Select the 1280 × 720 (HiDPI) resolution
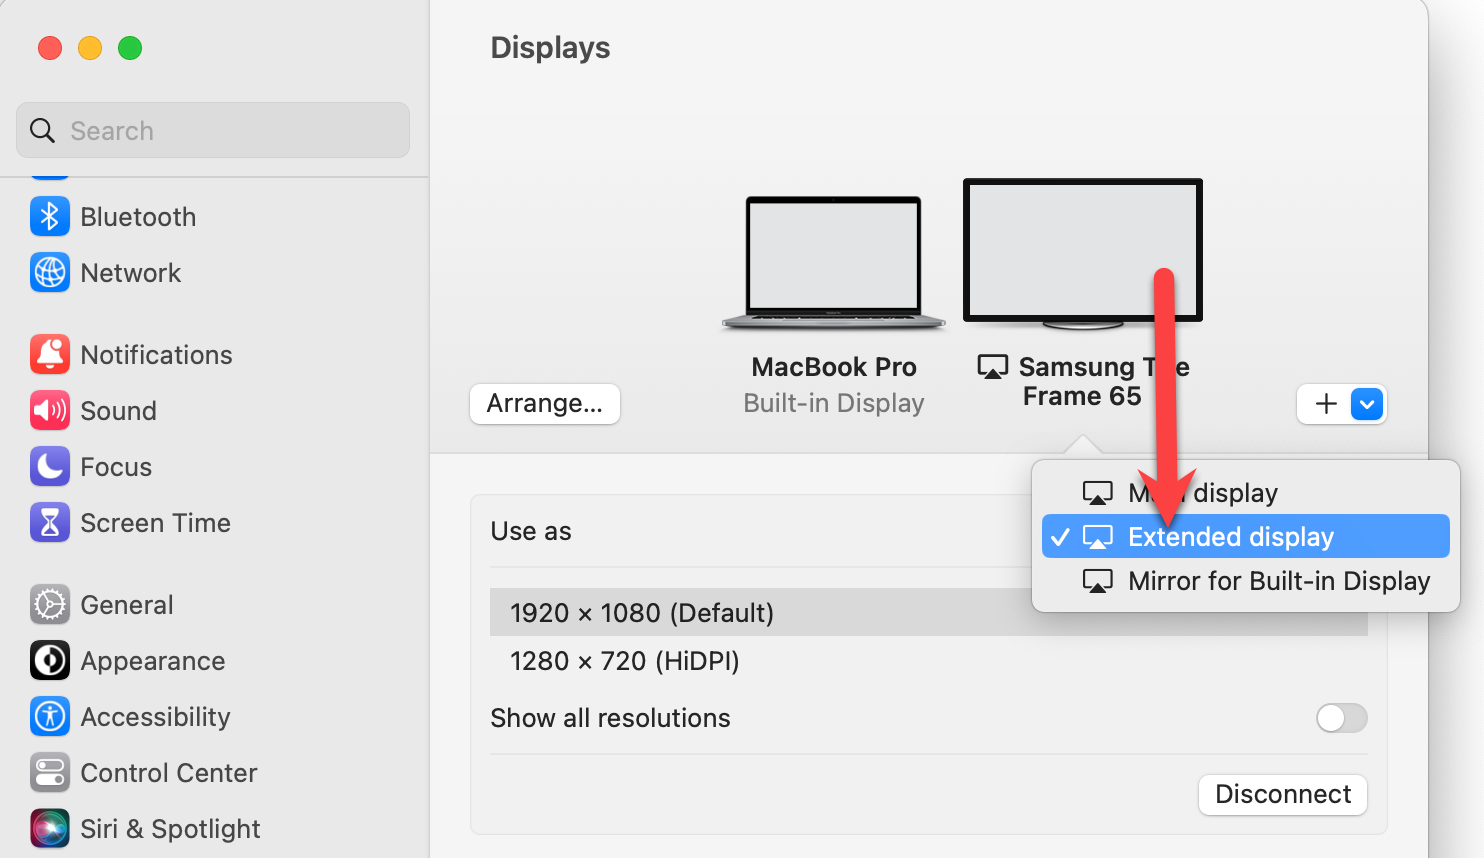Screen dimensions: 1484x858 (625, 661)
